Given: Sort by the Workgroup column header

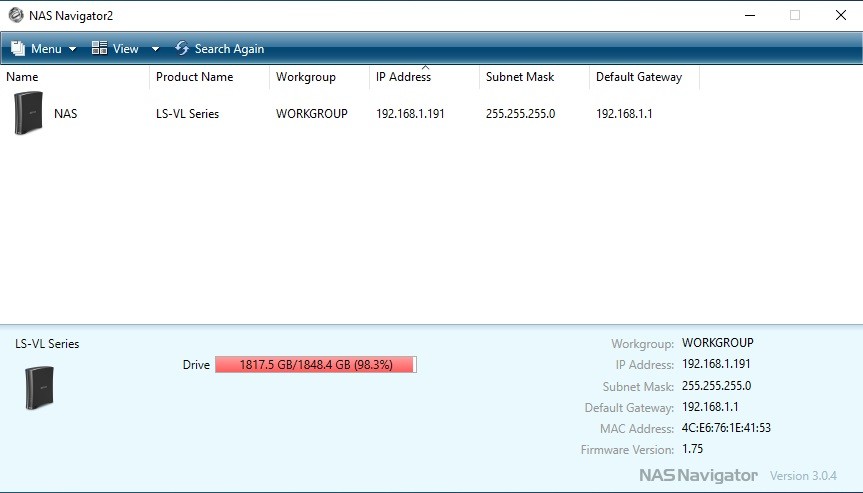Looking at the screenshot, I should point(319,77).
